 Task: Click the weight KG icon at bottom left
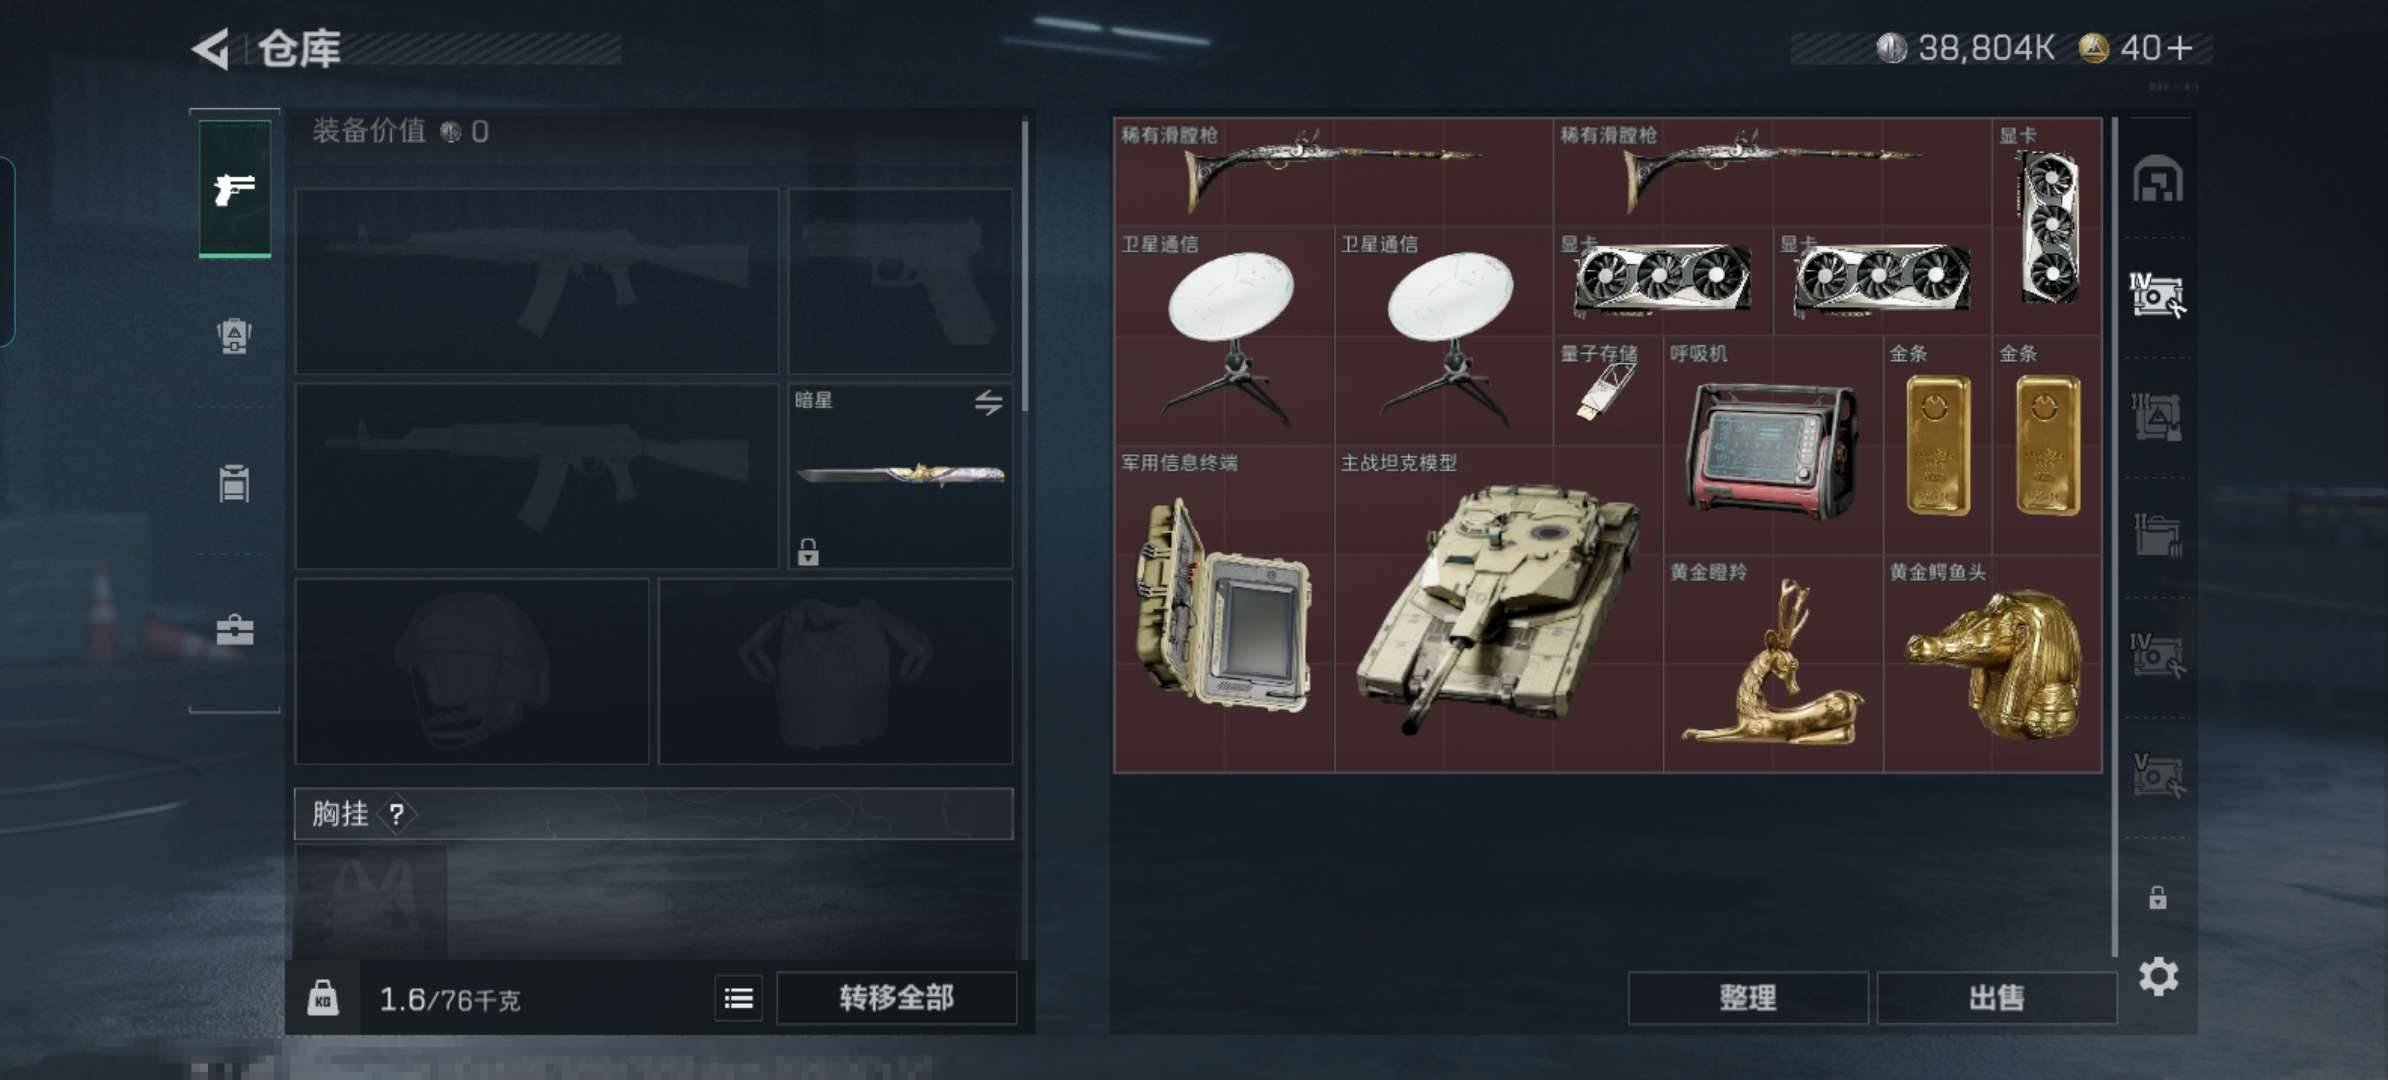322,998
